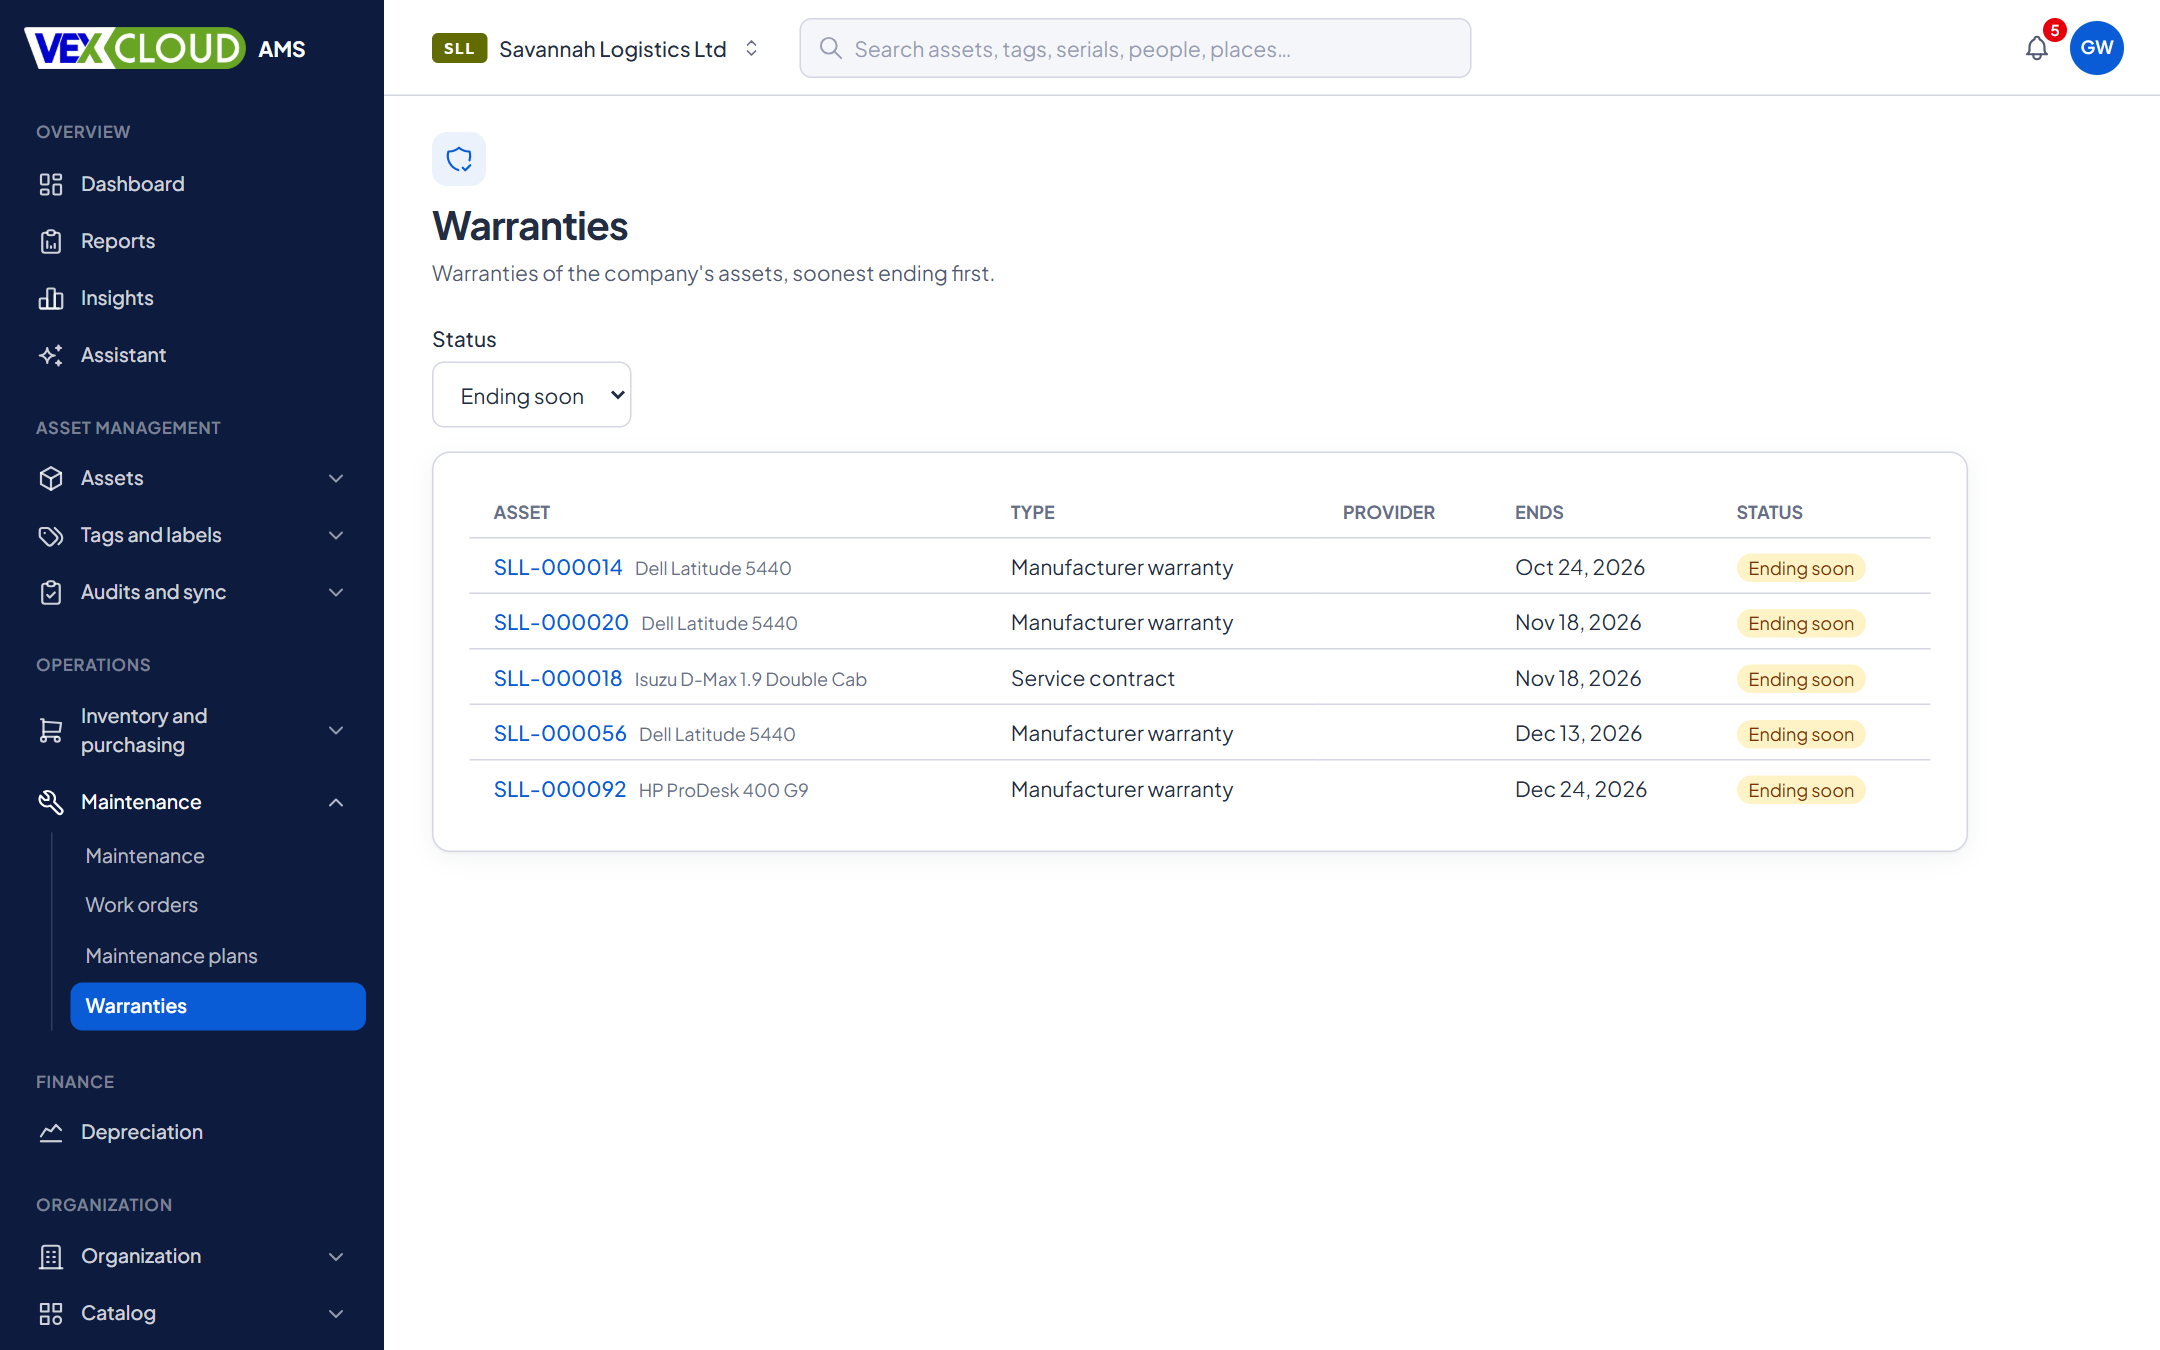The width and height of the screenshot is (2160, 1350).
Task: Open asset SLL-000020 link
Action: coord(561,622)
